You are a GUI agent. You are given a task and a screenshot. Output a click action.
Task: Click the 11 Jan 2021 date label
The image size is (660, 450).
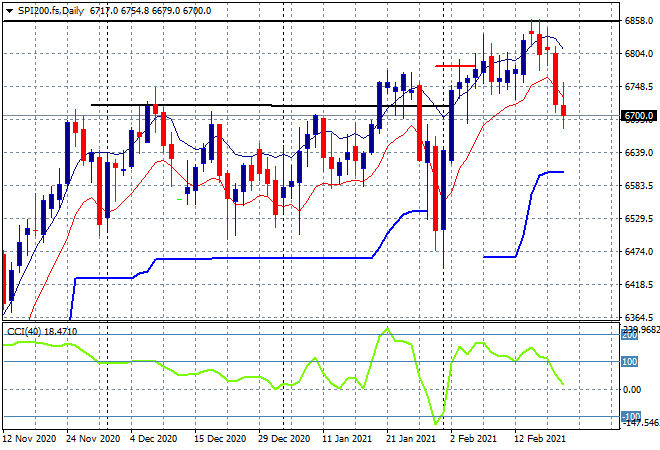pyautogui.click(x=347, y=439)
